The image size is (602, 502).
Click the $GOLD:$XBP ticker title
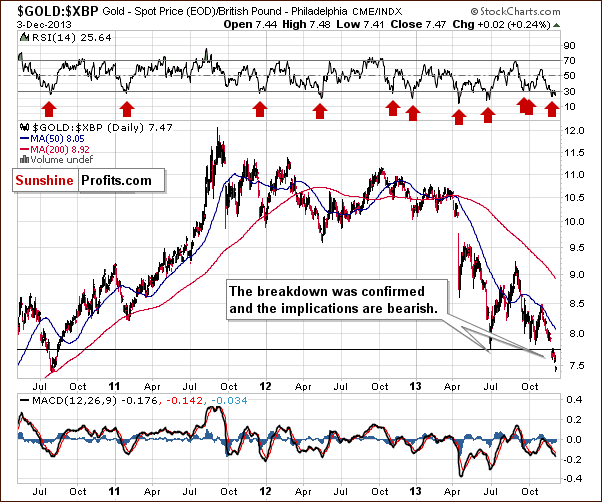click(x=58, y=12)
